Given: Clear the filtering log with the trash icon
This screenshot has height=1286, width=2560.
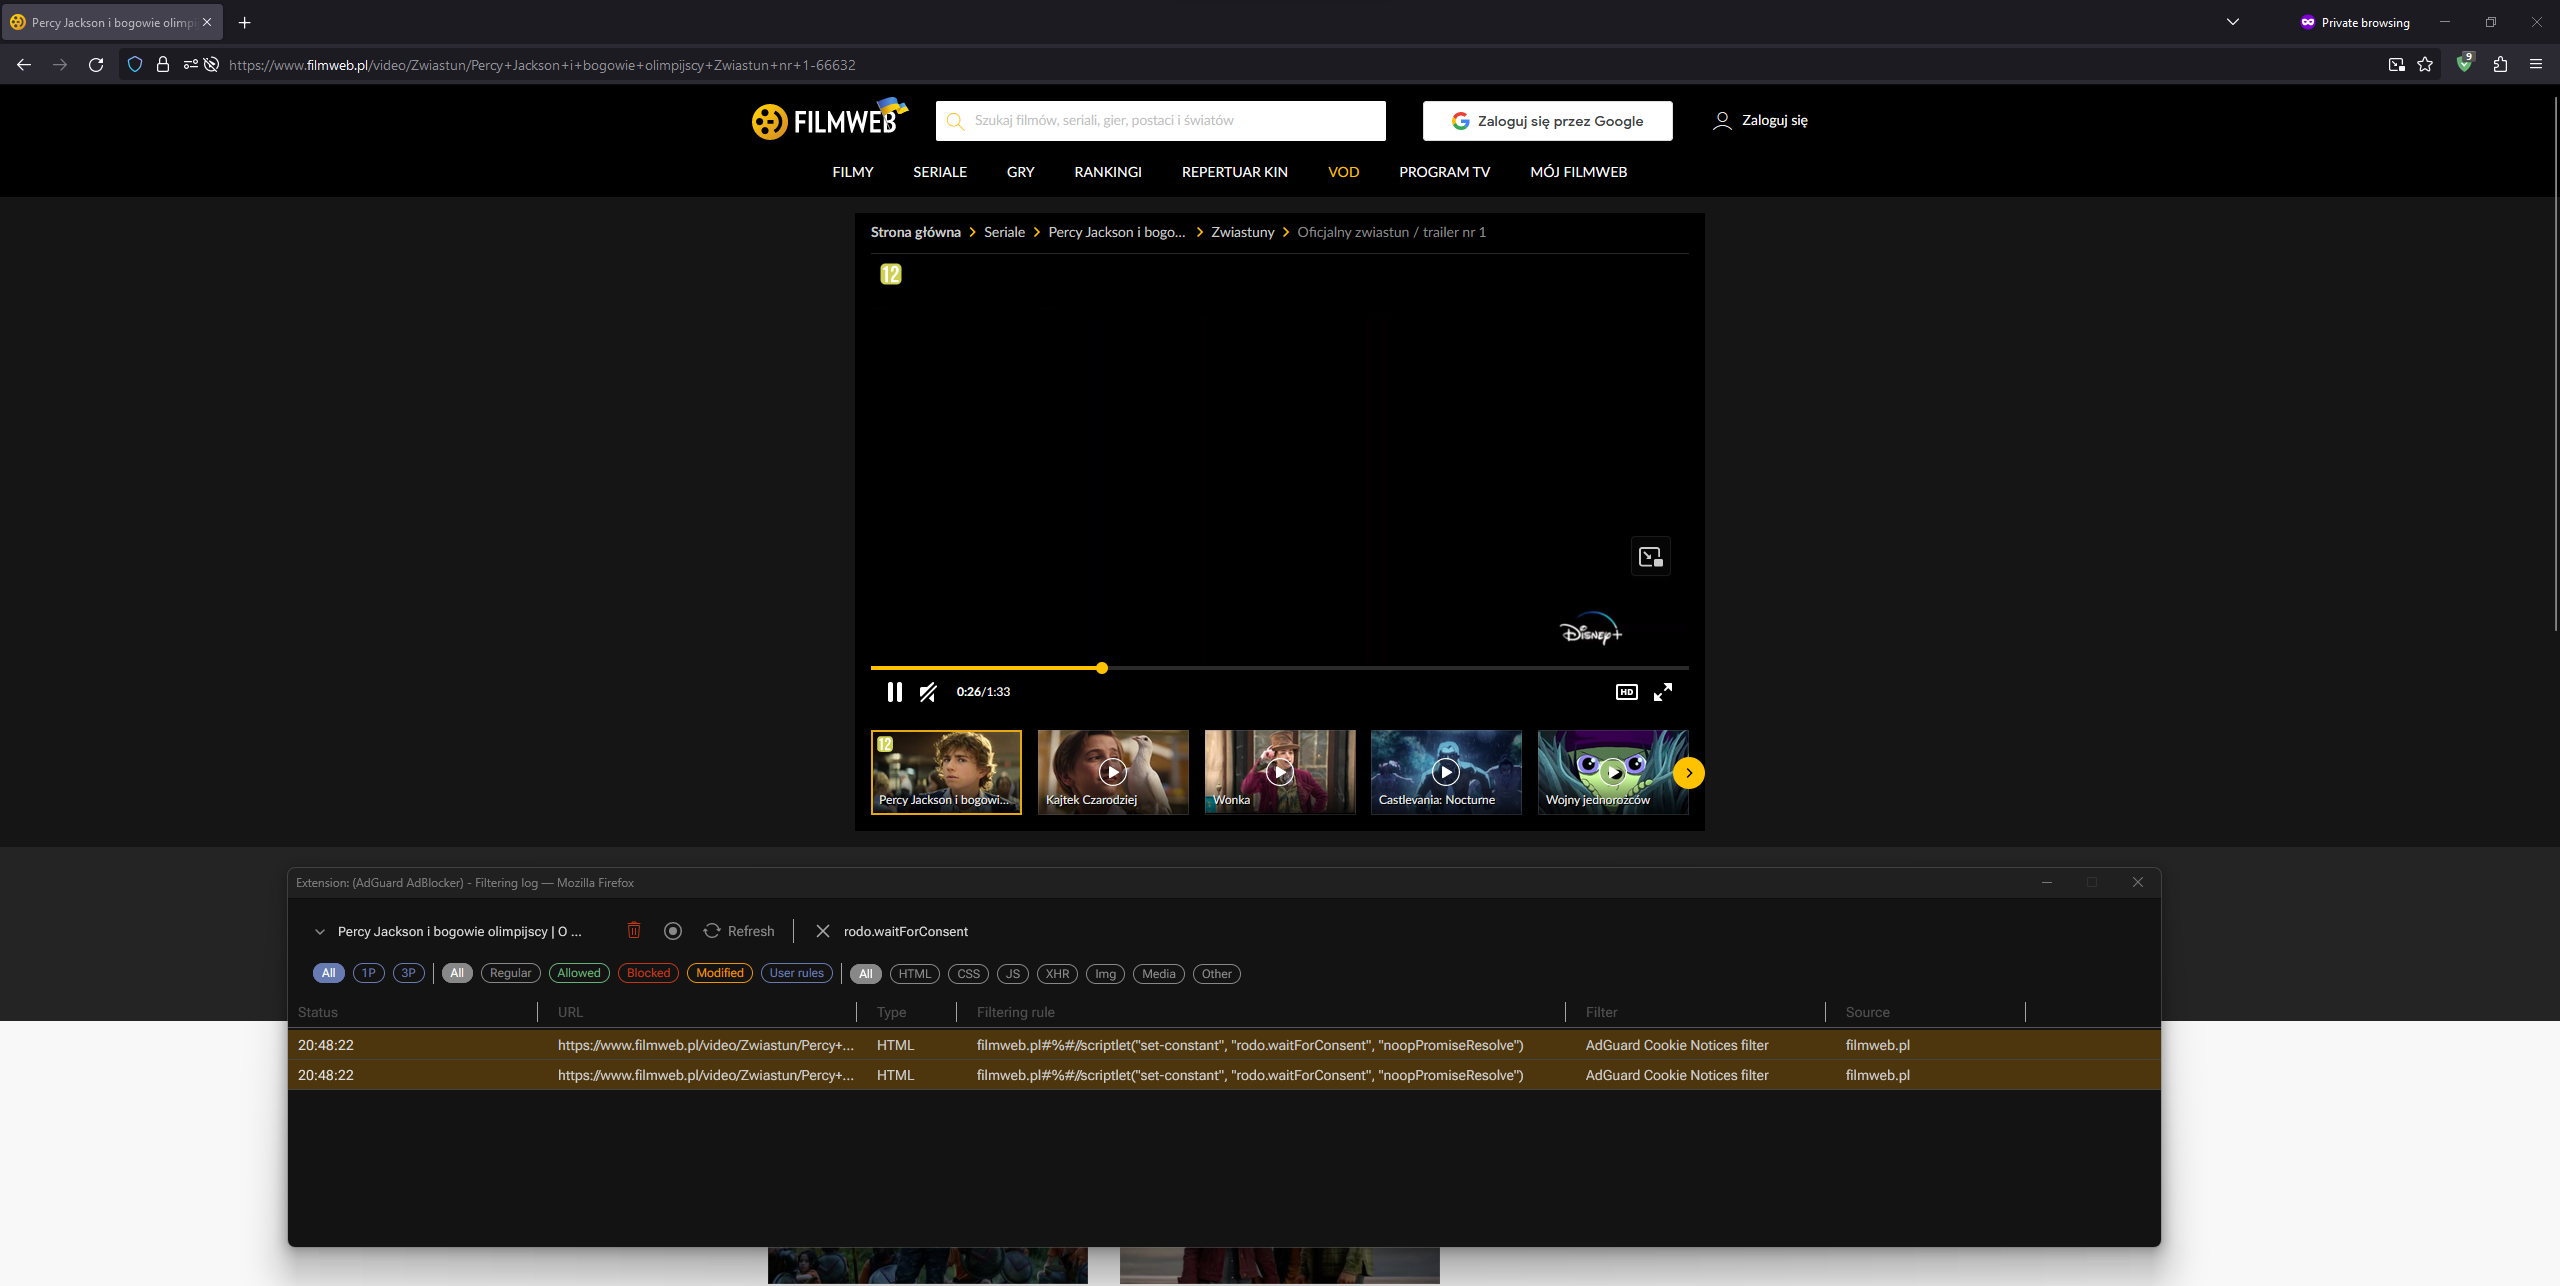Looking at the screenshot, I should pyautogui.click(x=634, y=930).
